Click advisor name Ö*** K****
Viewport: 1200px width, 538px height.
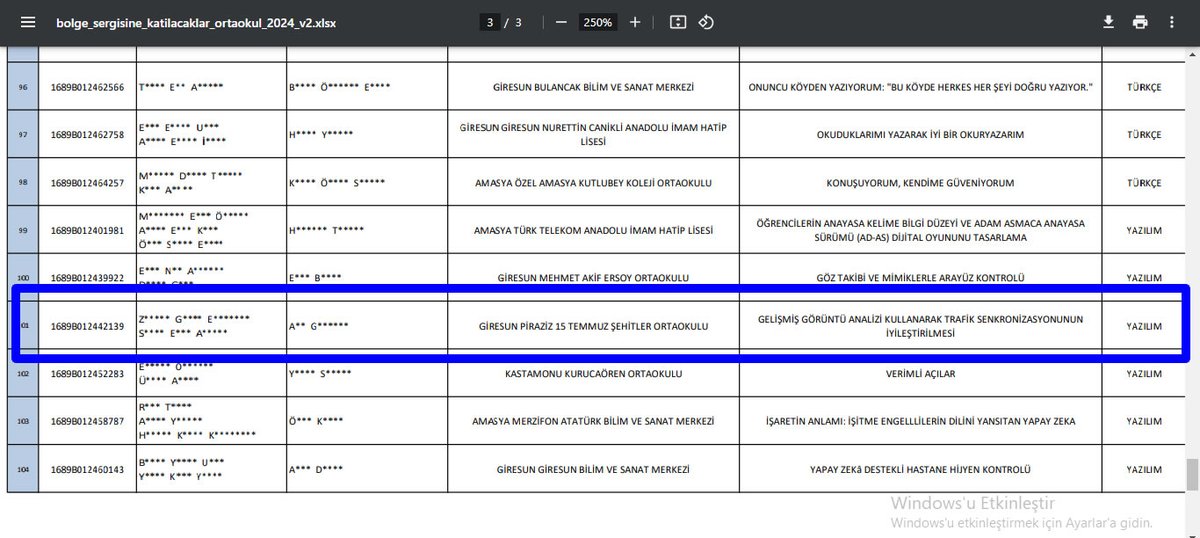[x=316, y=422]
